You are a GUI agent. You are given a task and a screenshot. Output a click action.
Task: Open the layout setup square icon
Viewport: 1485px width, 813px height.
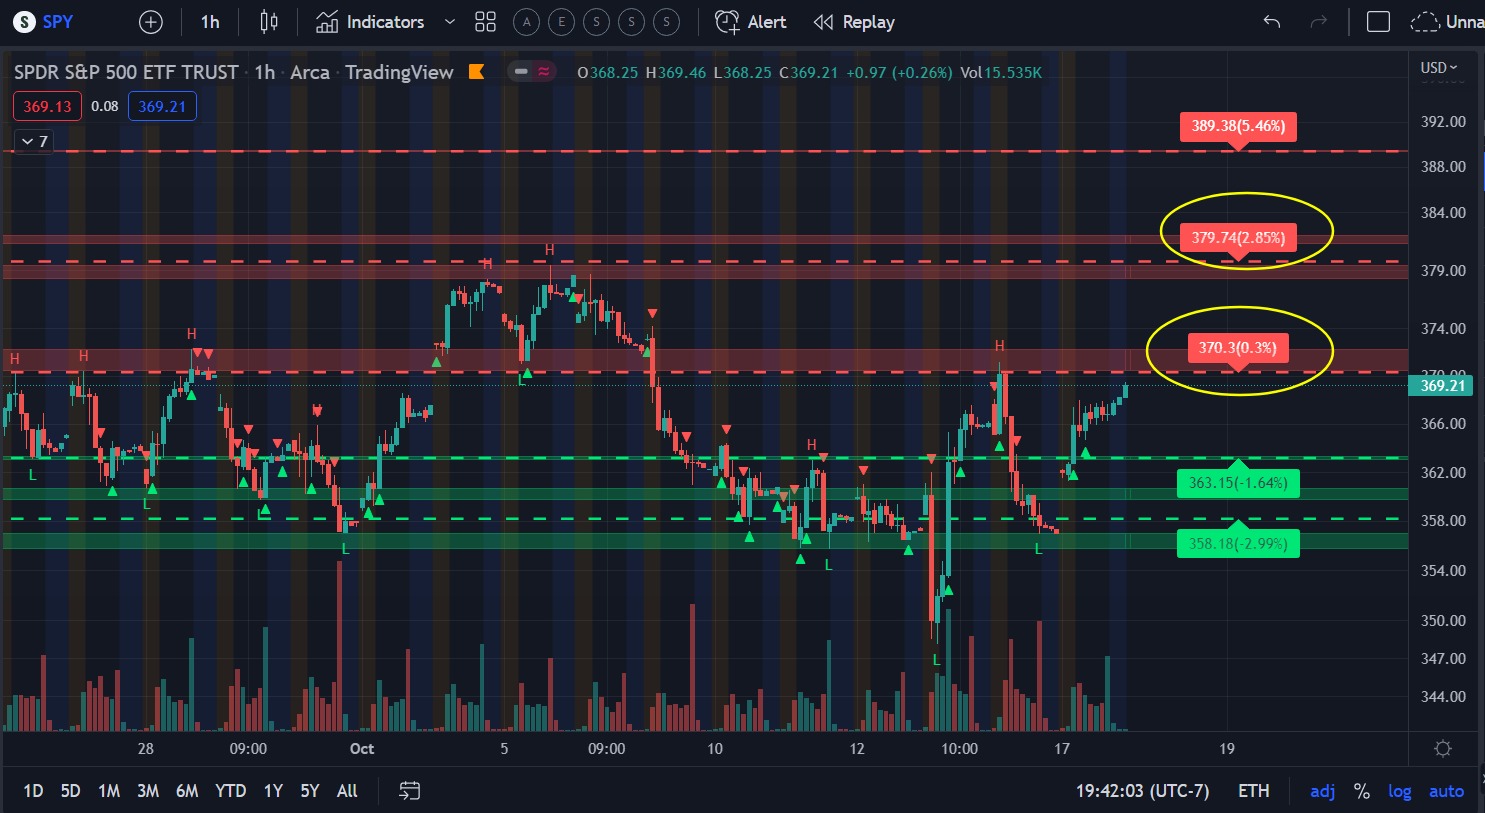[x=1378, y=22]
